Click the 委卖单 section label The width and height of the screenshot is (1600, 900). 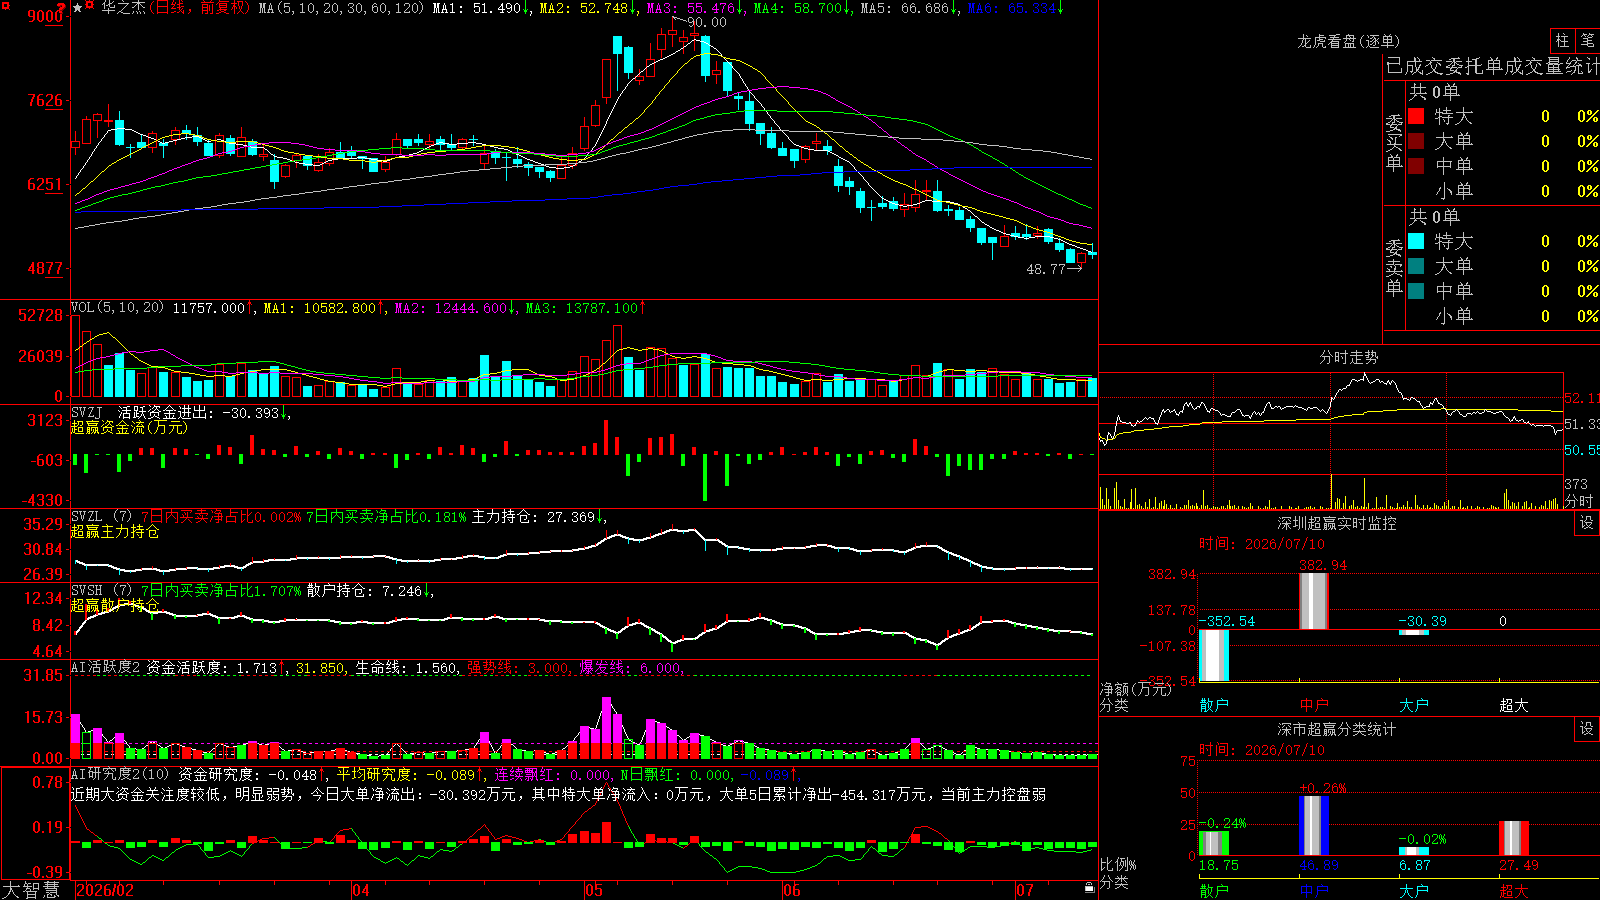coord(1394,267)
